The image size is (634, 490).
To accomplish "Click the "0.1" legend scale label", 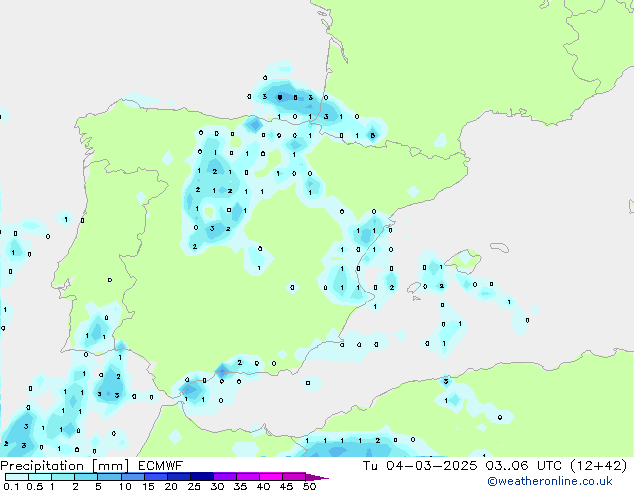I will (x=11, y=486).
